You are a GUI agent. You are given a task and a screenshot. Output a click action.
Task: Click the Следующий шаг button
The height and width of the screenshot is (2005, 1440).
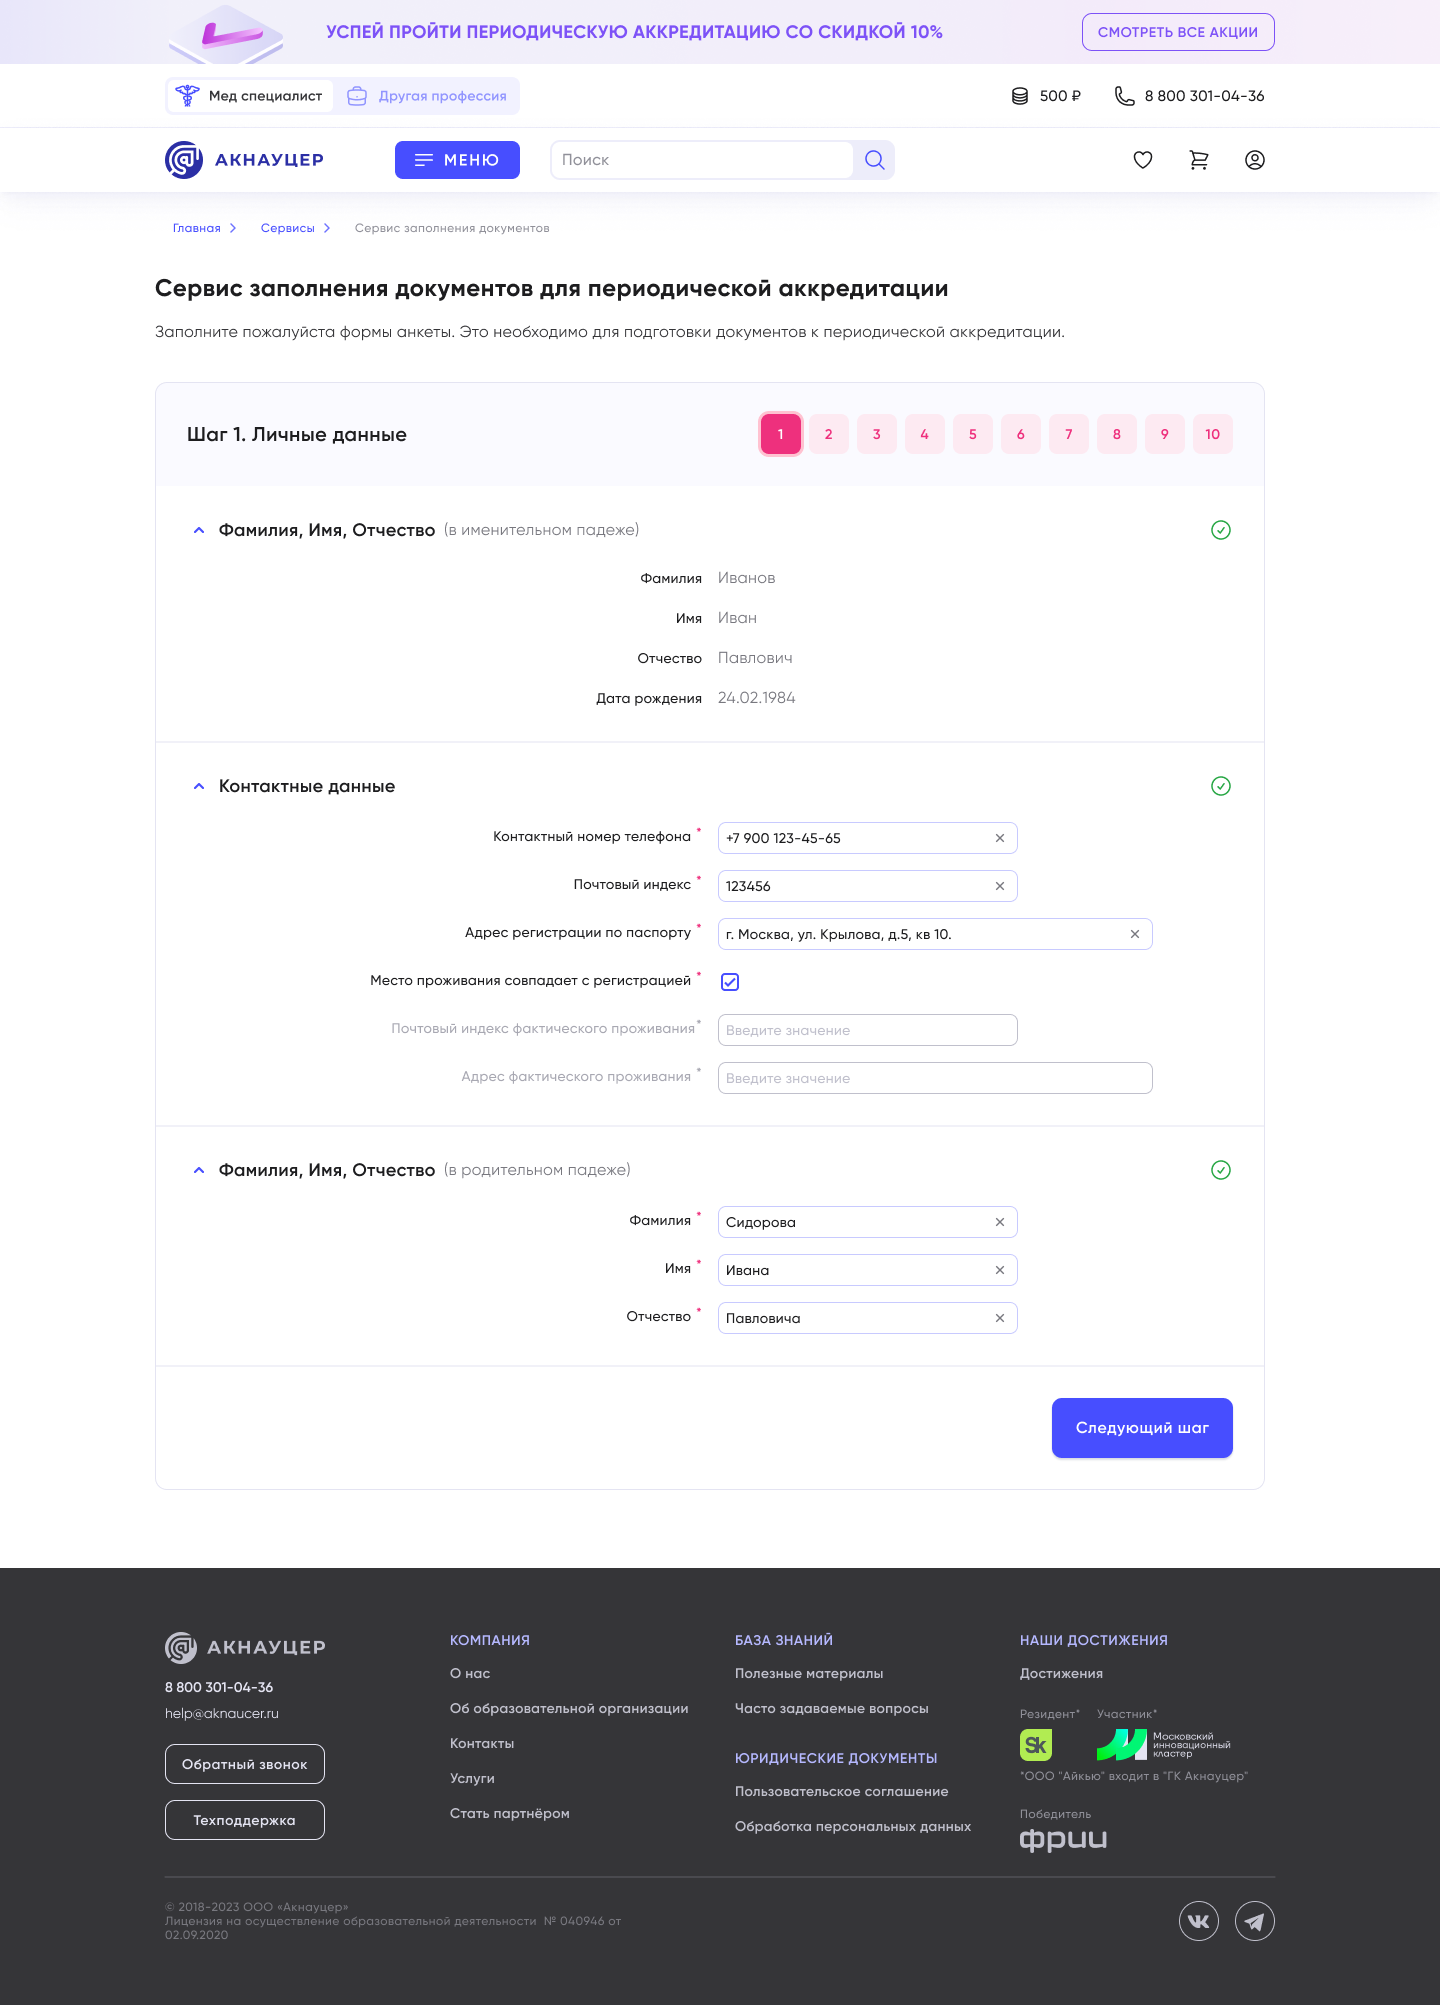[x=1141, y=1428]
